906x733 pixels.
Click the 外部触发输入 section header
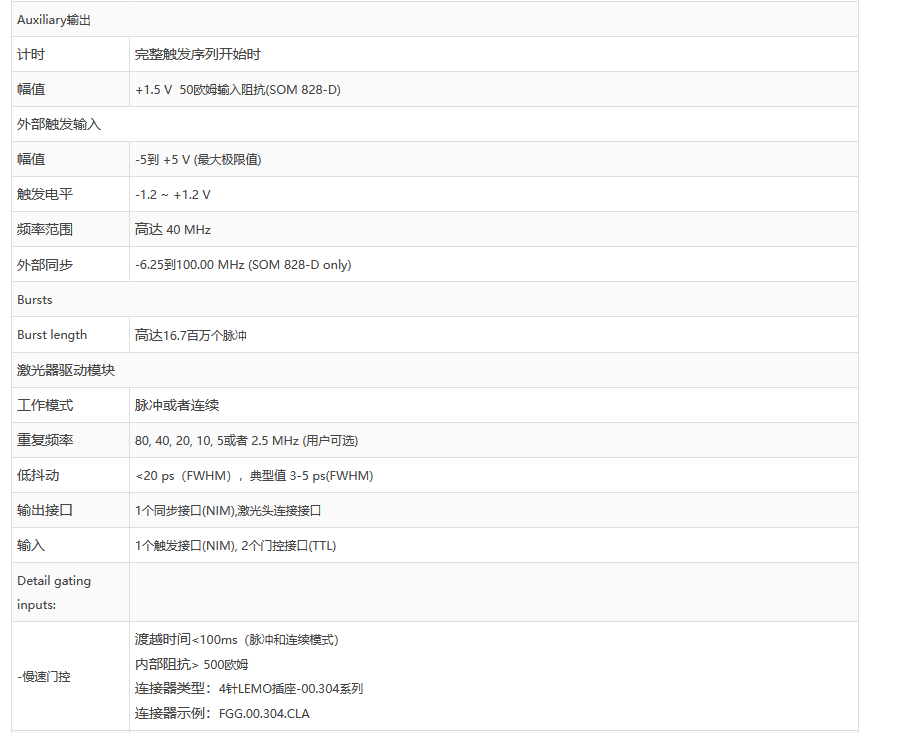click(59, 125)
